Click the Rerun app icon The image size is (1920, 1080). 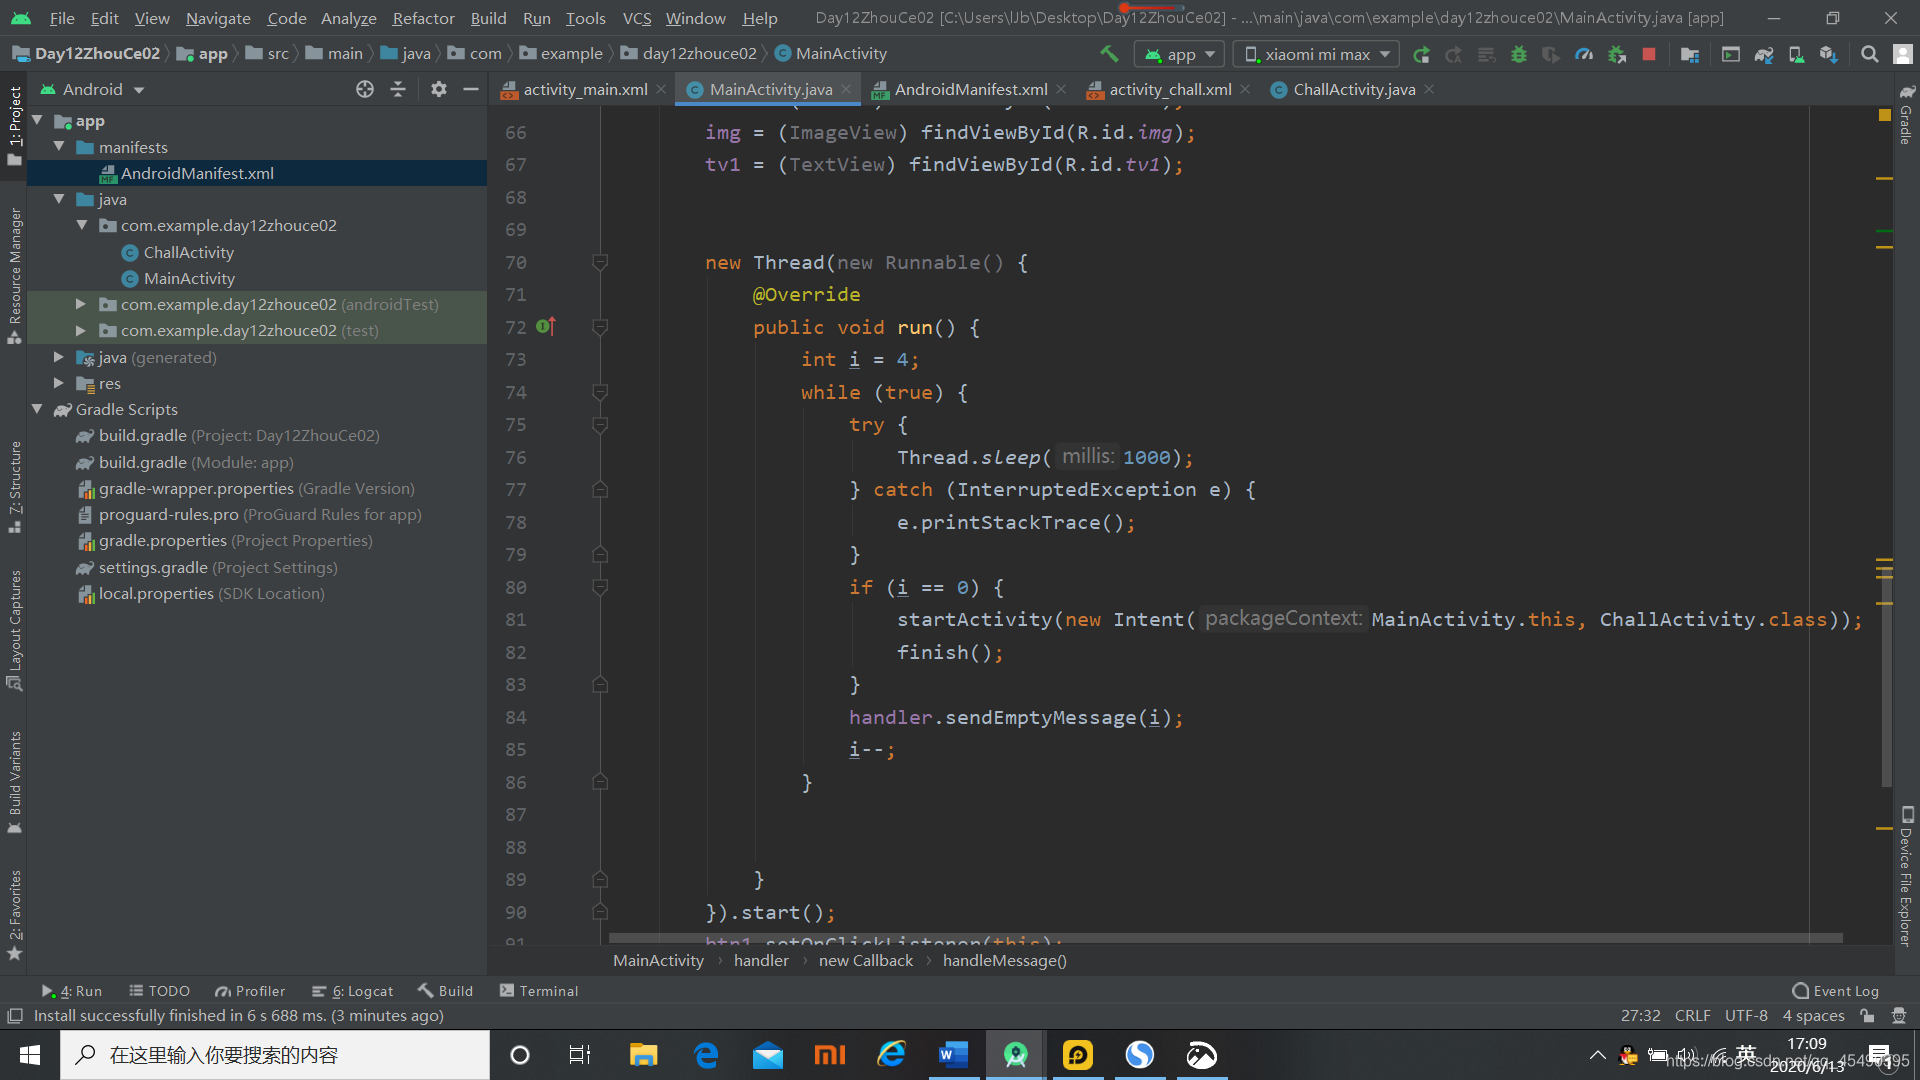[x=1421, y=54]
